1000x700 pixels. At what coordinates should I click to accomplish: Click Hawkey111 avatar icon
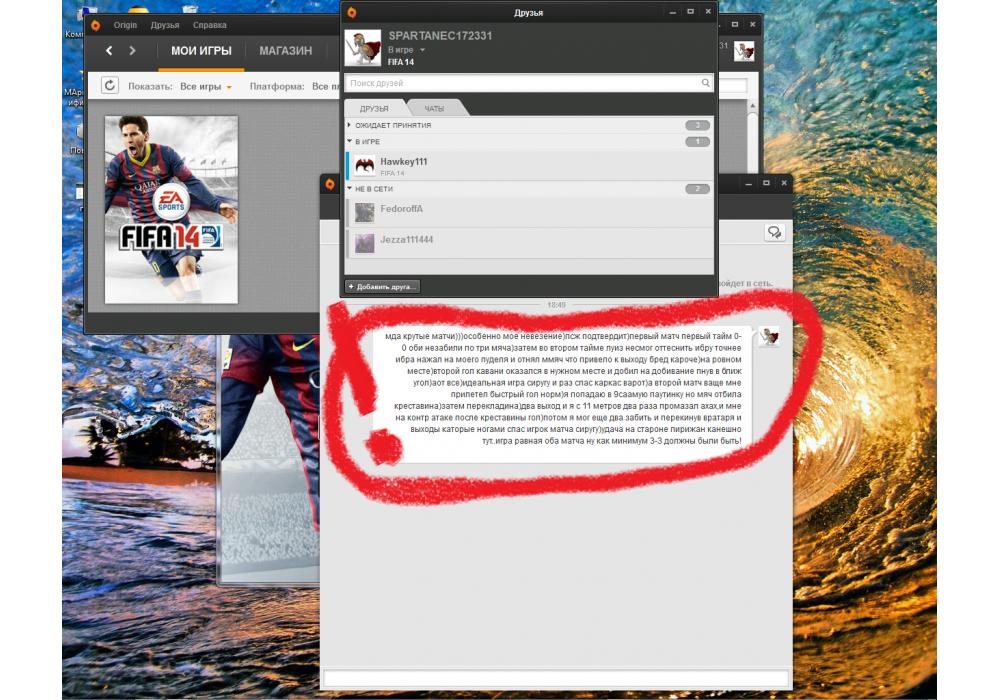click(x=364, y=166)
